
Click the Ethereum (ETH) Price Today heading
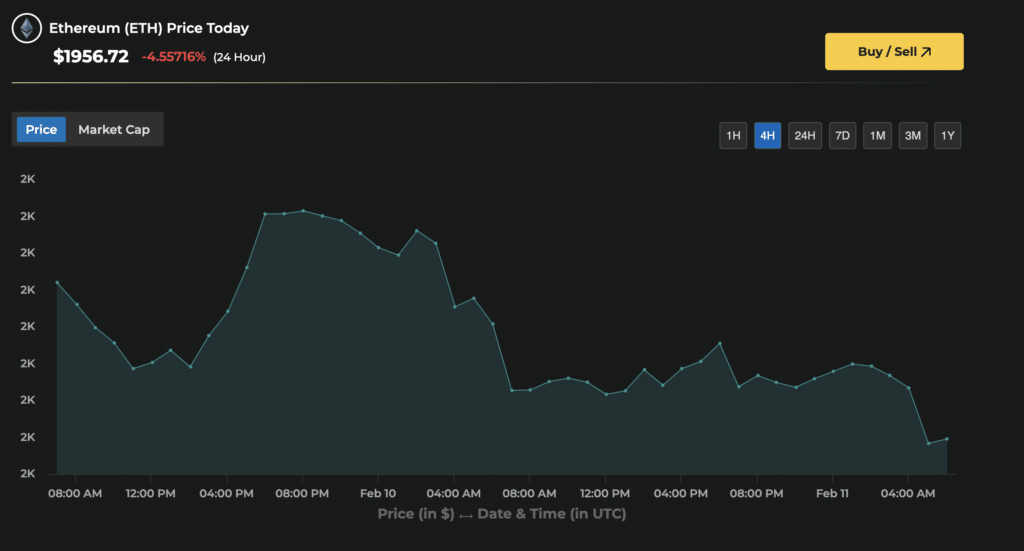pyautogui.click(x=149, y=28)
